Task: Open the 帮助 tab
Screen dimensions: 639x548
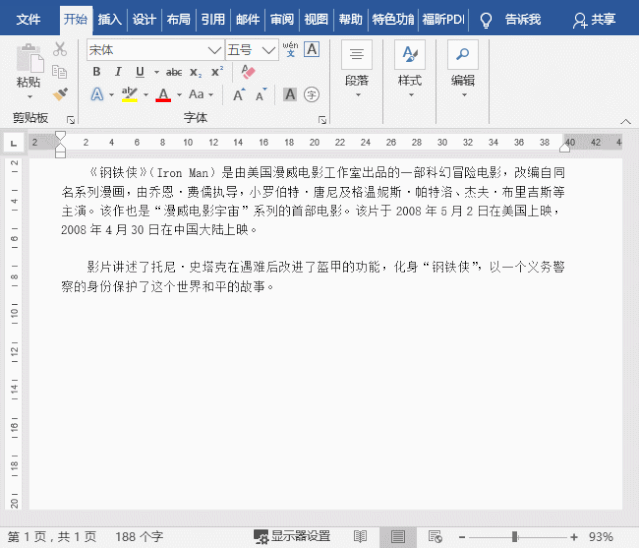Action: [350, 19]
